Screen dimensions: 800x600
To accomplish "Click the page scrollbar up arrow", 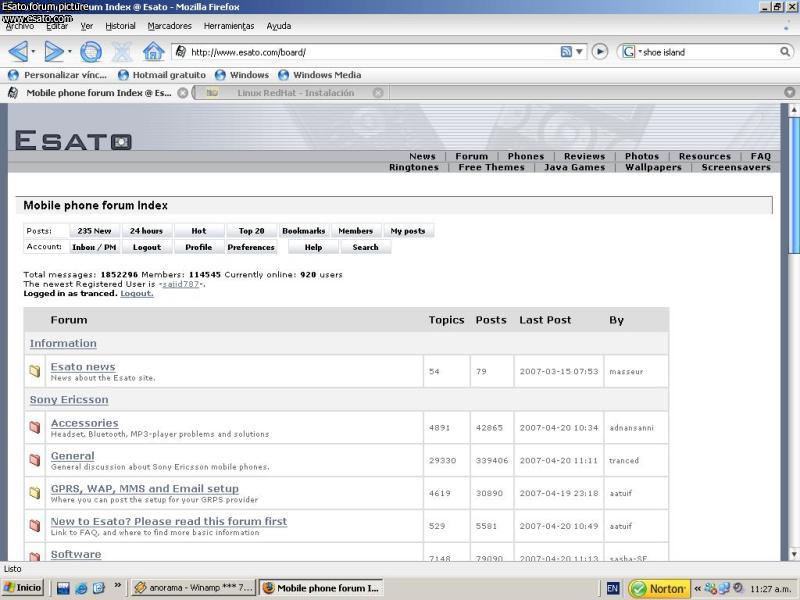I will (794, 110).
